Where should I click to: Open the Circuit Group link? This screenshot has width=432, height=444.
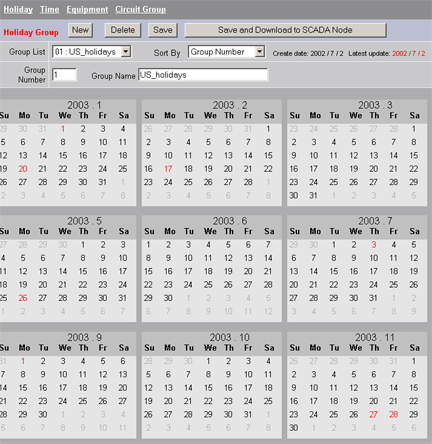tap(140, 9)
